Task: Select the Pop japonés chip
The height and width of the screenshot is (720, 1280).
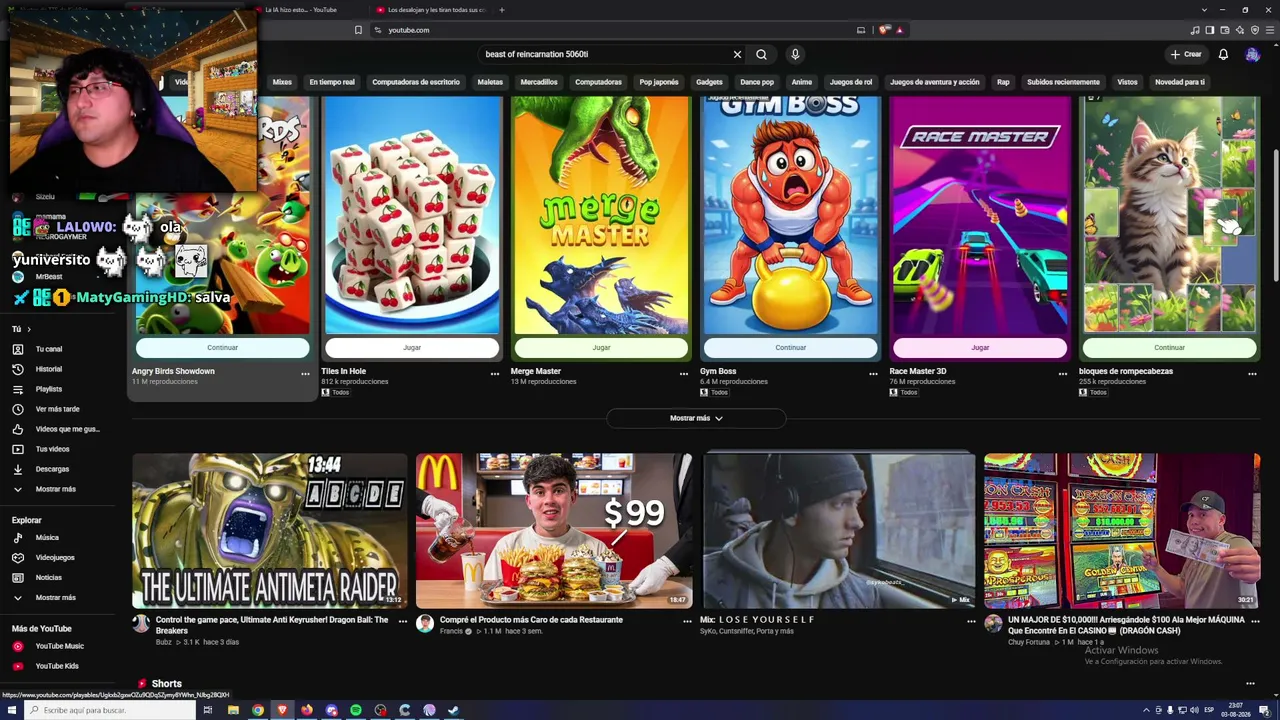Action: (659, 82)
